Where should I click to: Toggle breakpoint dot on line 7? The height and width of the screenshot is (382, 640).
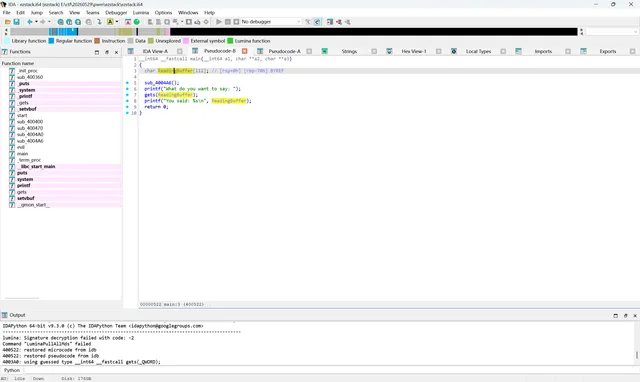[127, 95]
